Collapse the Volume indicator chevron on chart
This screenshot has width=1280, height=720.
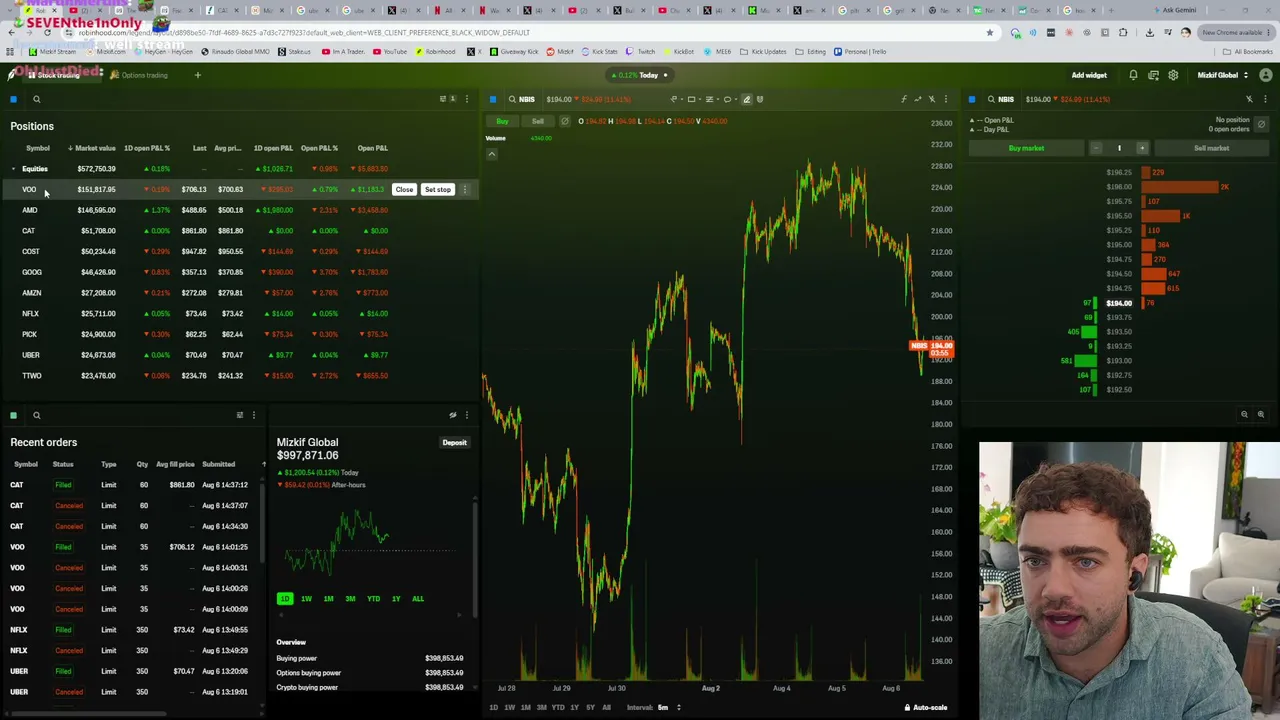[491, 154]
